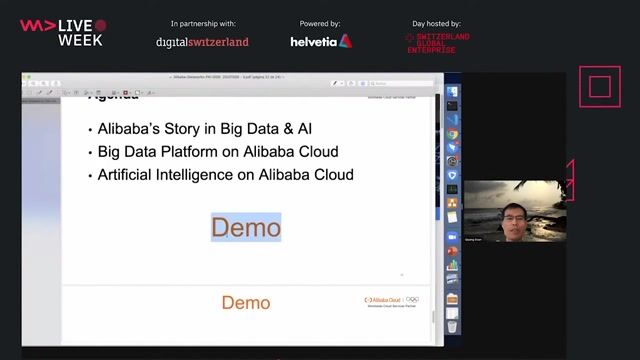The height and width of the screenshot is (360, 640).
Task: Open the red border color picker
Action: (126, 93)
